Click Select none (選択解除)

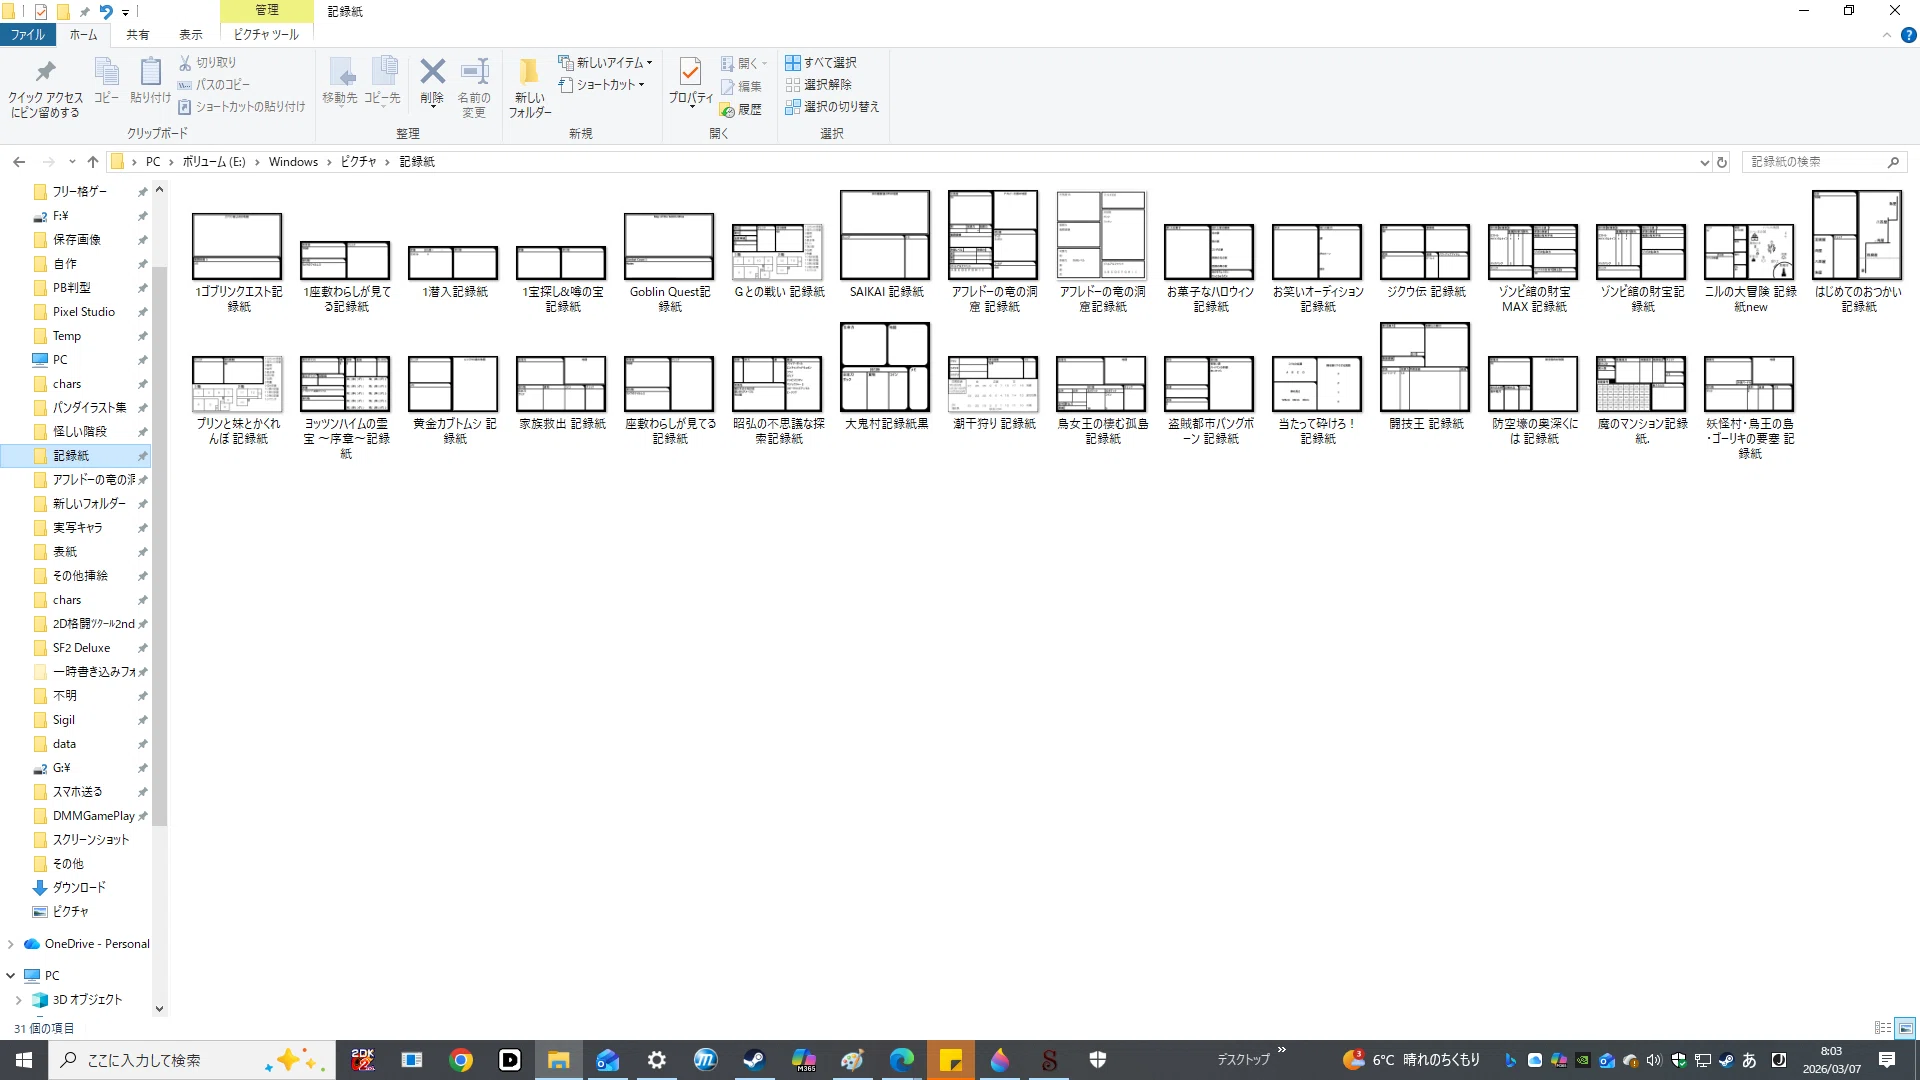819,84
